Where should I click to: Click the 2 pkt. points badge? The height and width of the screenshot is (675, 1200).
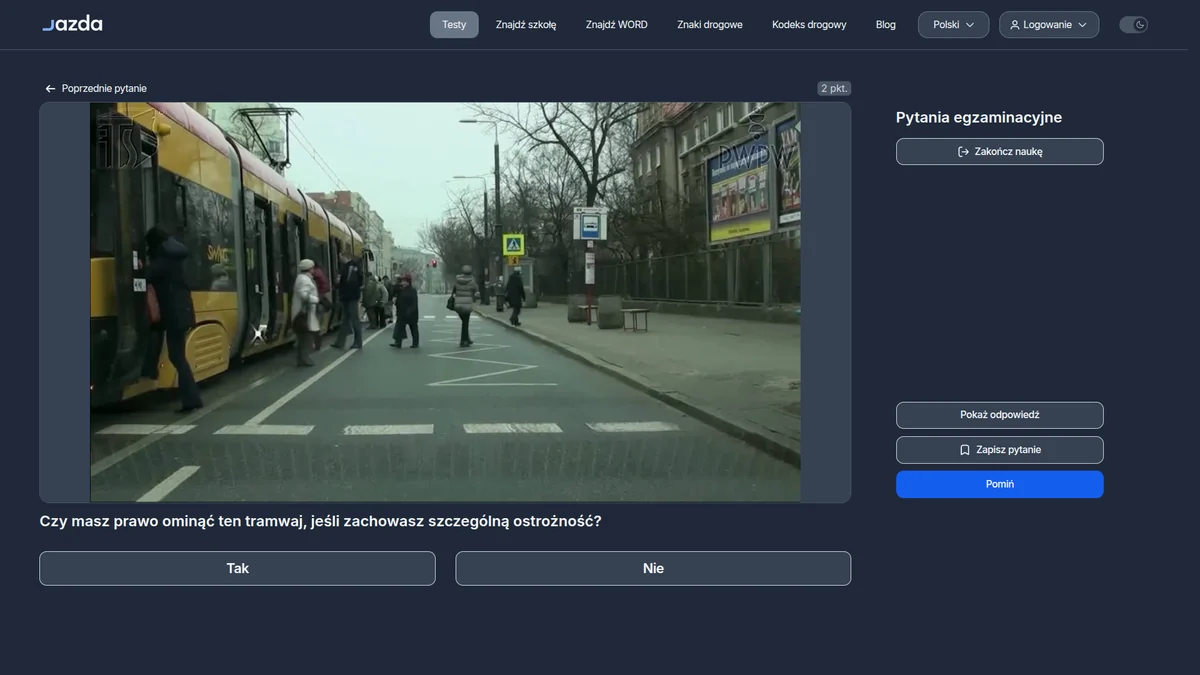[834, 89]
